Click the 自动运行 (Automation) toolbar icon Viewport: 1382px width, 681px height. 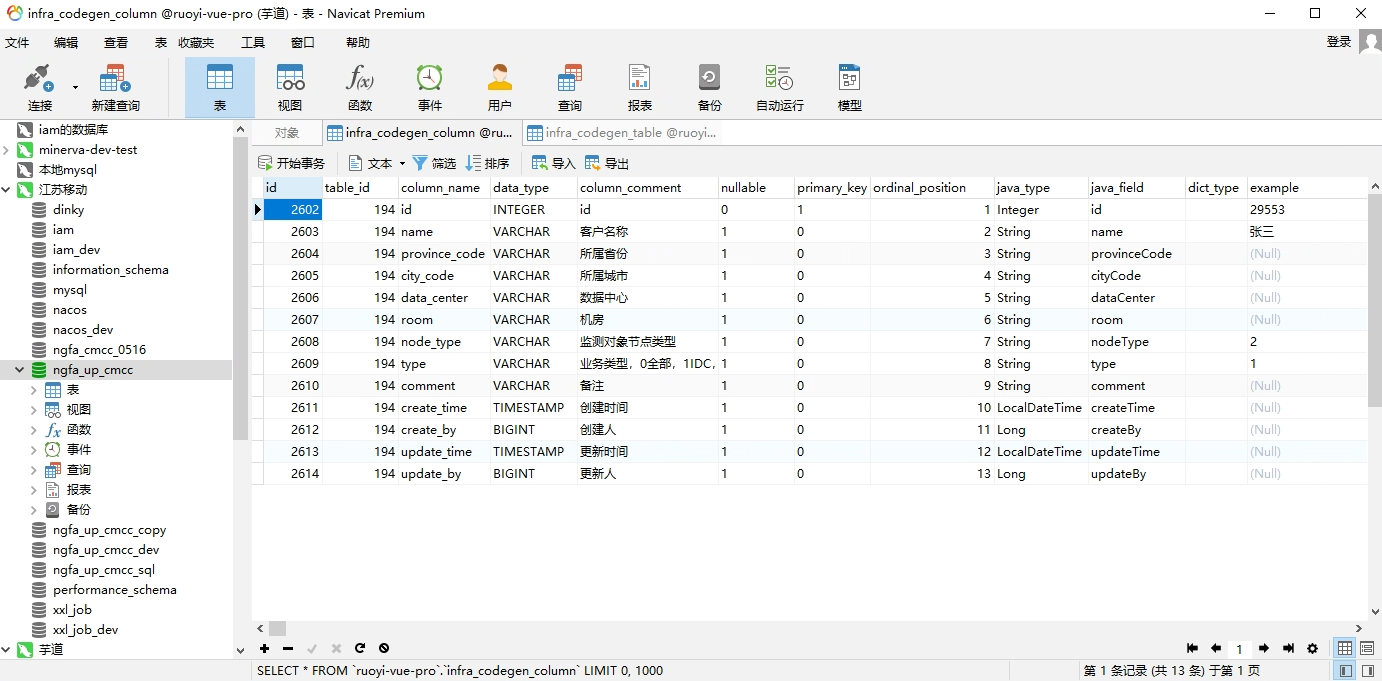point(779,88)
